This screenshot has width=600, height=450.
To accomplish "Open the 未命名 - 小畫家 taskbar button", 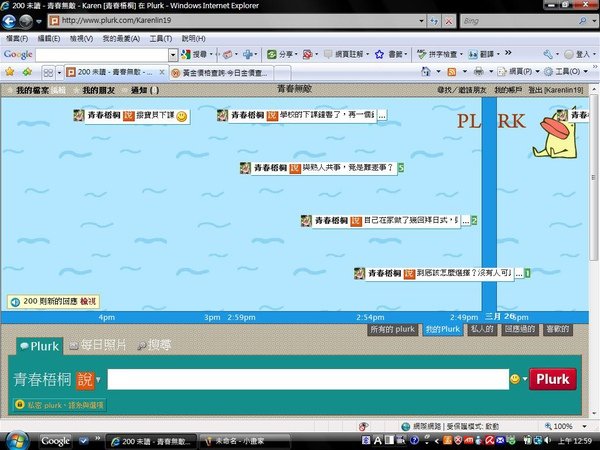I will tap(245, 441).
